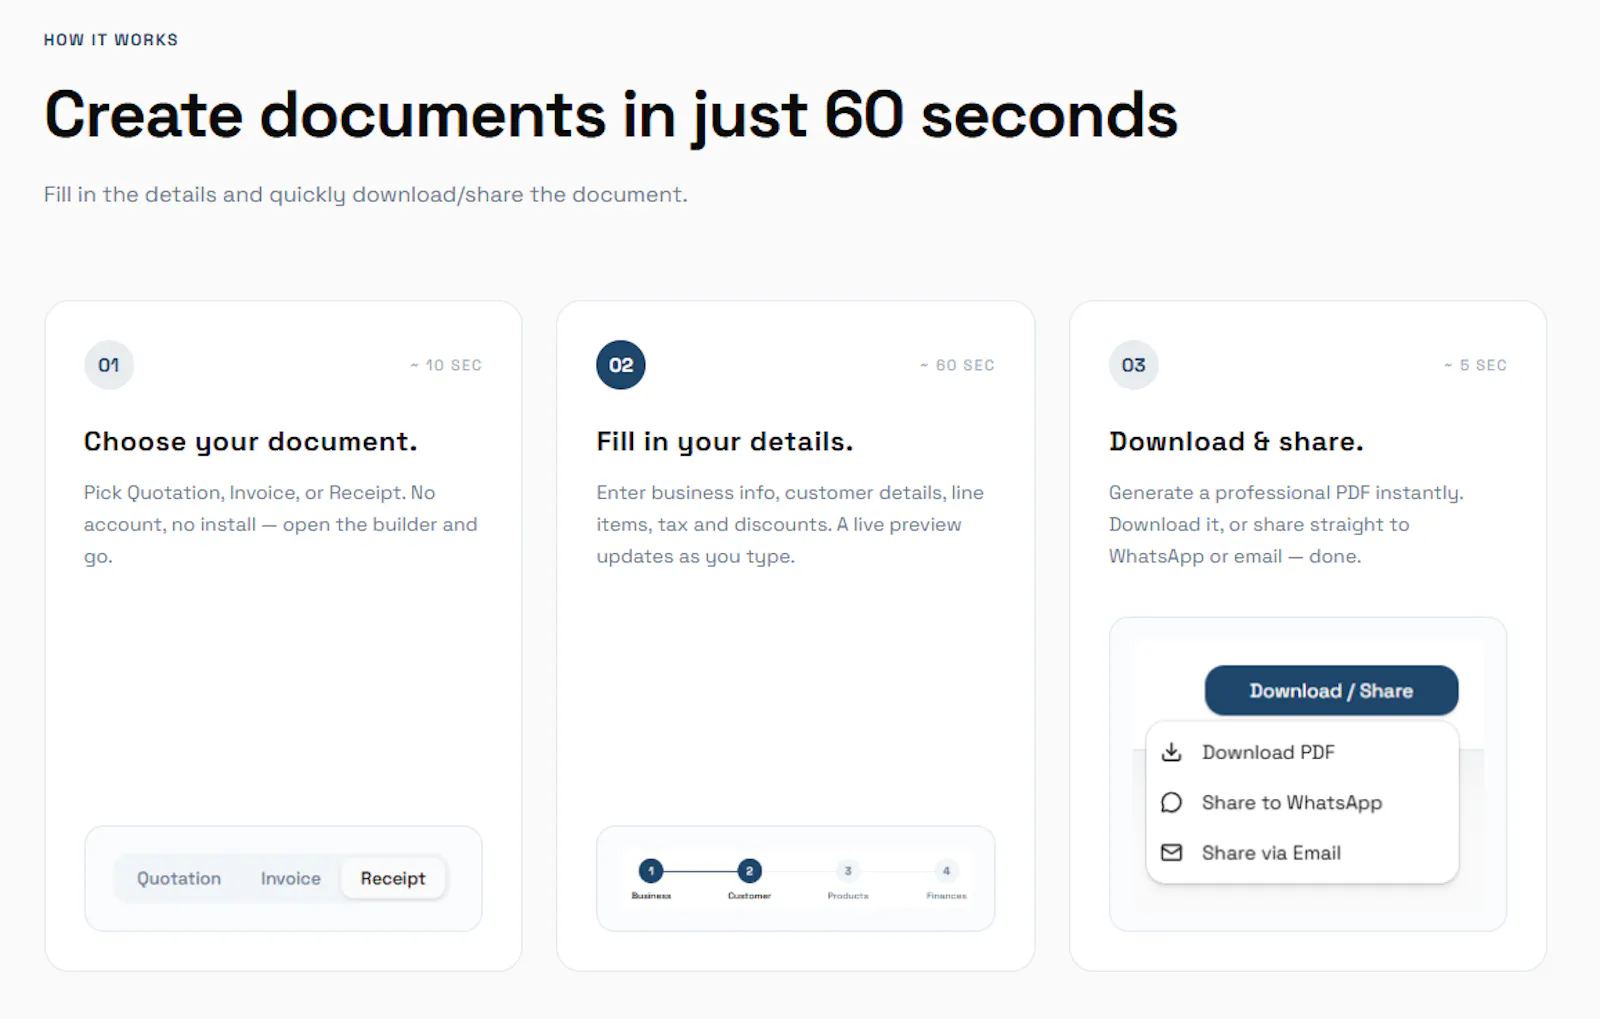1600x1019 pixels.
Task: Click the progress line between steps 1 and 2
Action: pos(700,871)
